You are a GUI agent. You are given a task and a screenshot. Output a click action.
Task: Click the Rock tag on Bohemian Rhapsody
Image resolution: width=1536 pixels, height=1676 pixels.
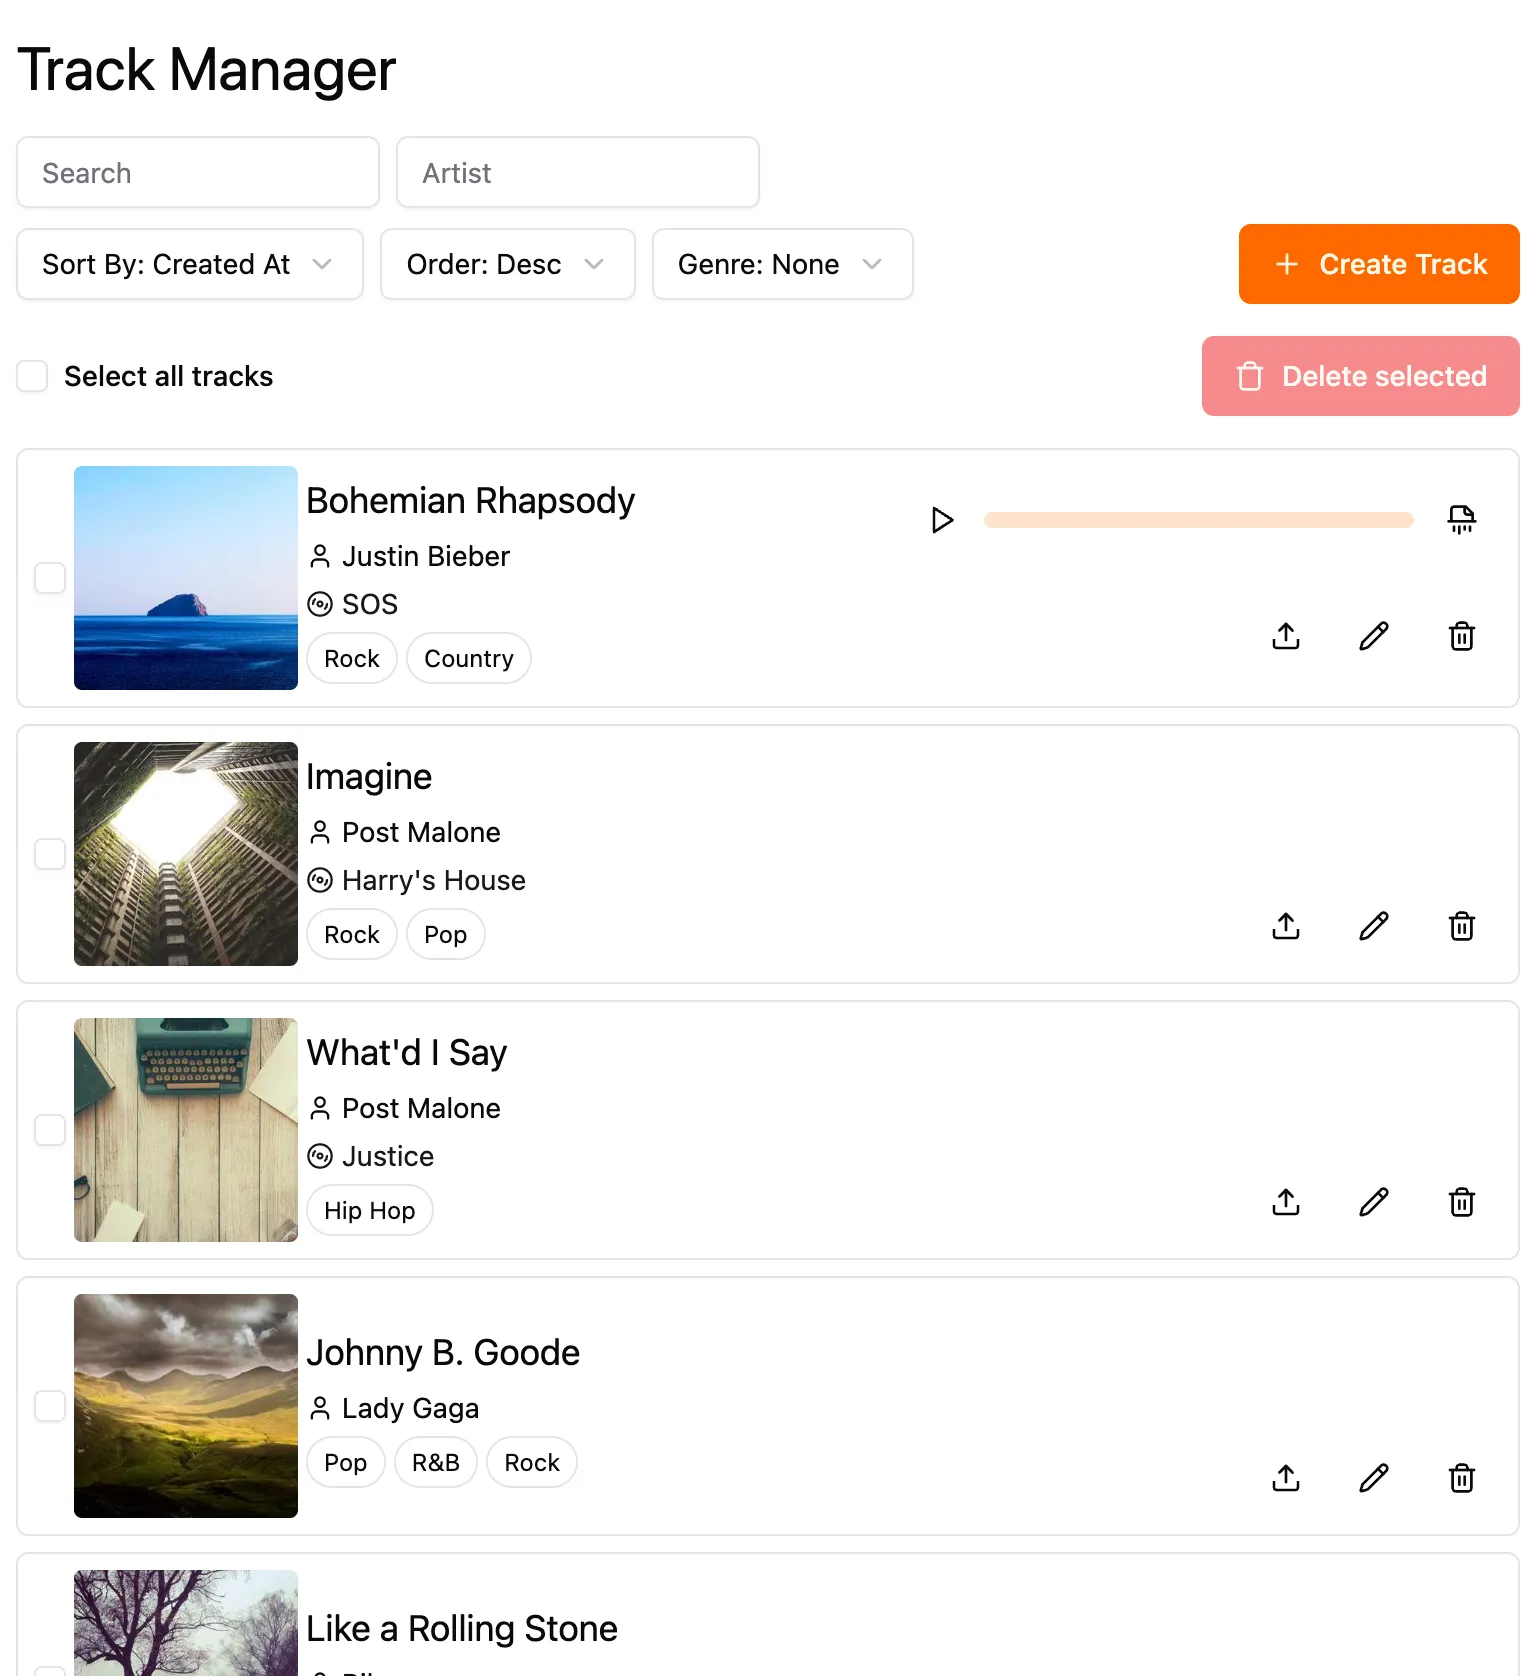(x=351, y=658)
